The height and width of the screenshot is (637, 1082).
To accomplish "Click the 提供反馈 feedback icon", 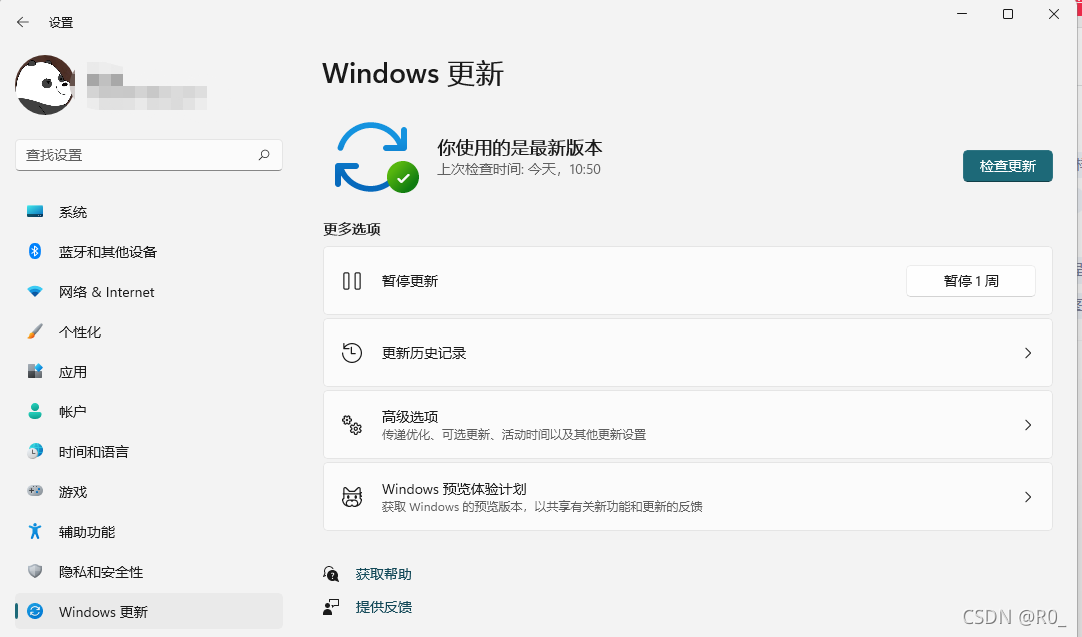I will tap(331, 607).
